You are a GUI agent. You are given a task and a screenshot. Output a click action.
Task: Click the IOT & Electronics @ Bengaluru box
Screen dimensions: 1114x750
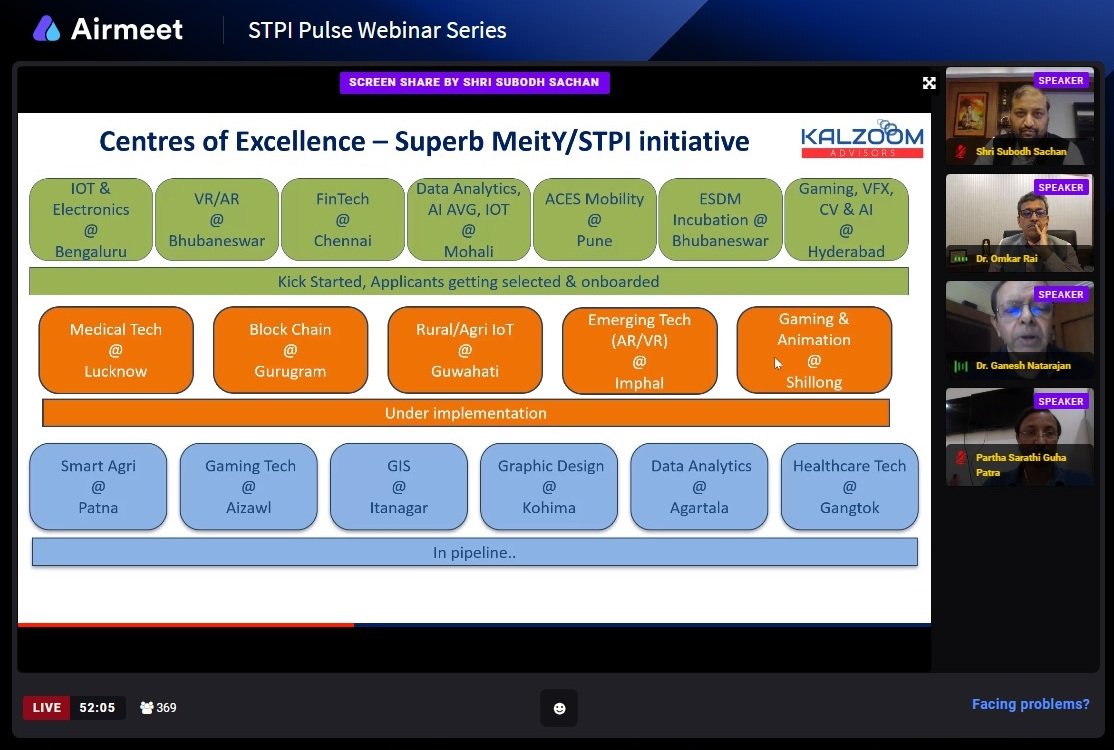pos(90,219)
